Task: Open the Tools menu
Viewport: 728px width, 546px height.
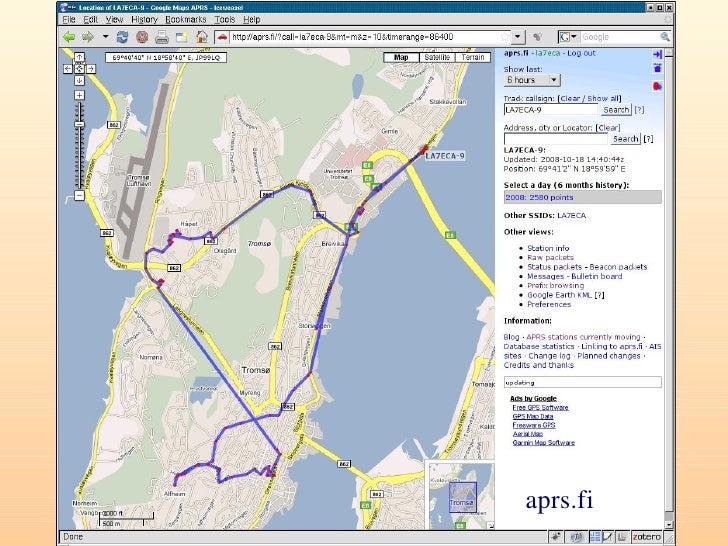Action: pyautogui.click(x=225, y=20)
